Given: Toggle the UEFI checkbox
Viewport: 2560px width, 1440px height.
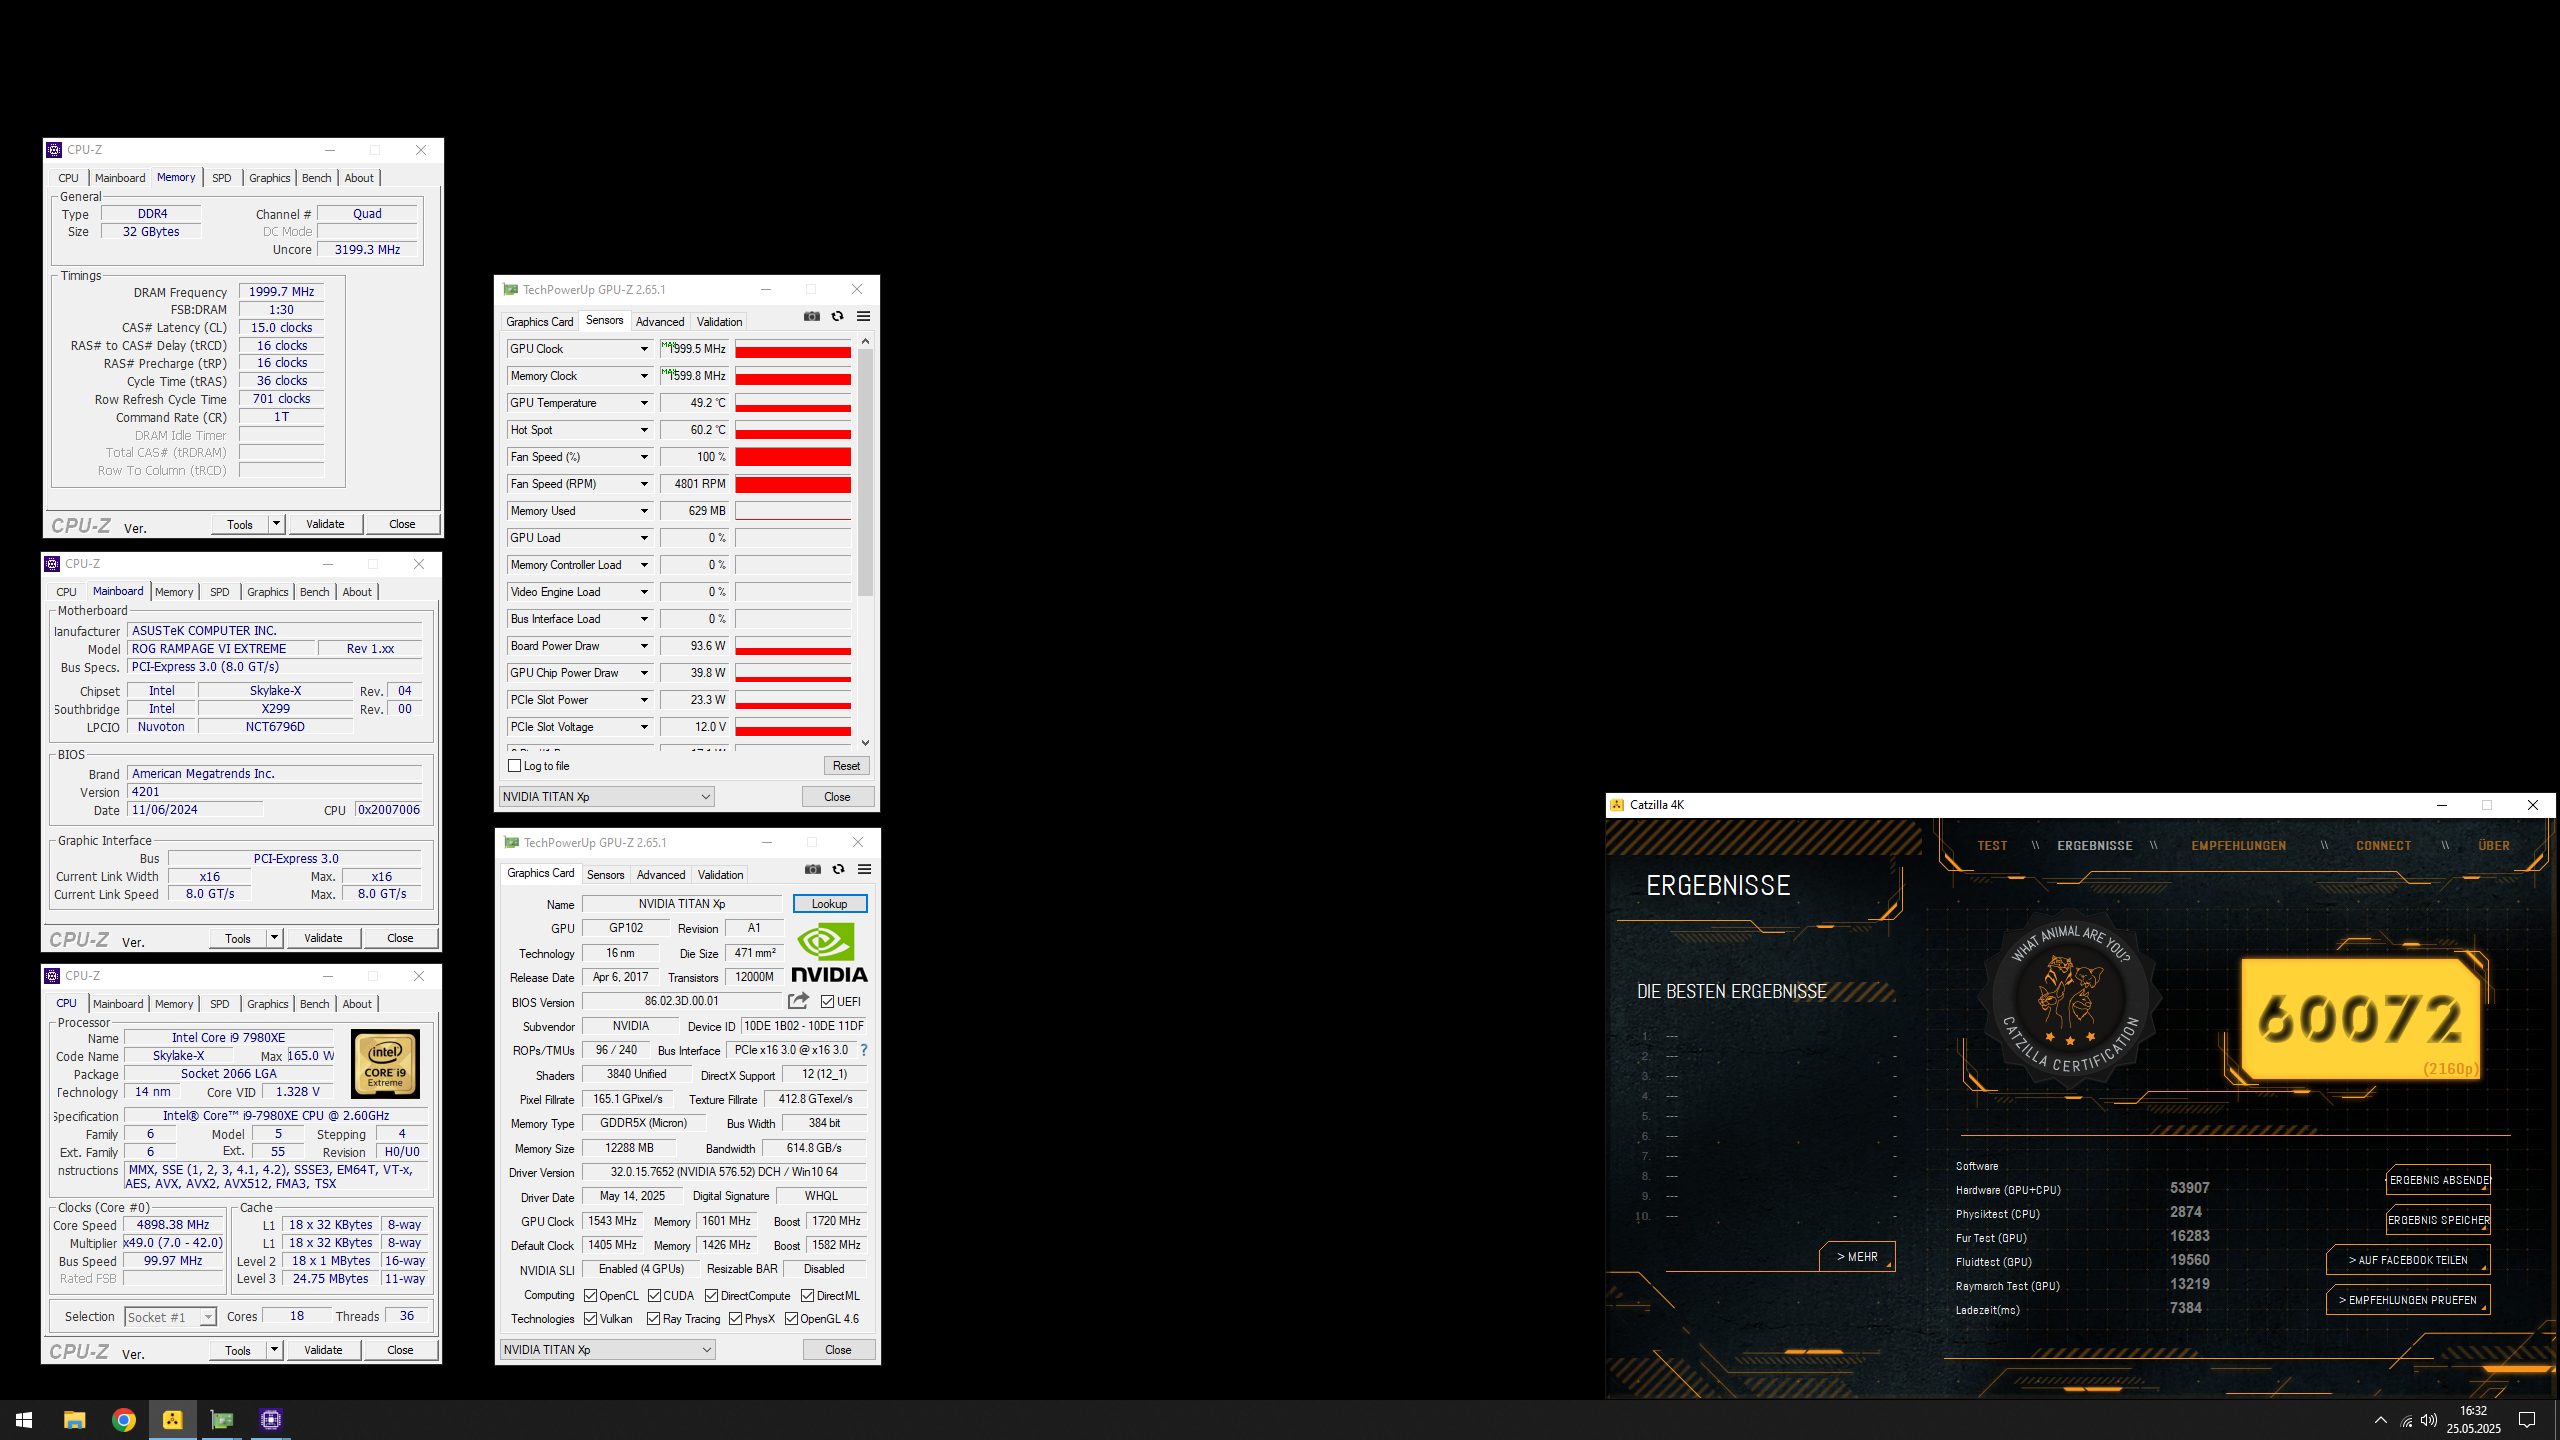Looking at the screenshot, I should point(827,1001).
